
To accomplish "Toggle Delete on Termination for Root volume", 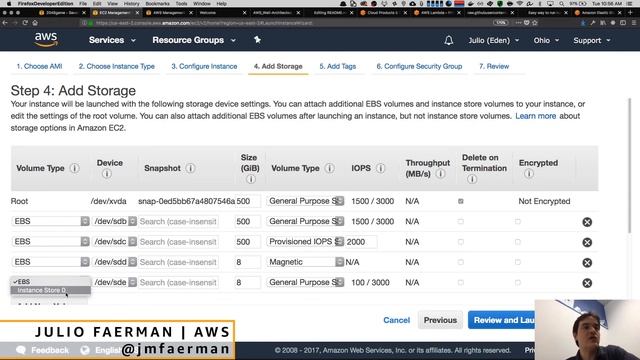I will [x=460, y=201].
